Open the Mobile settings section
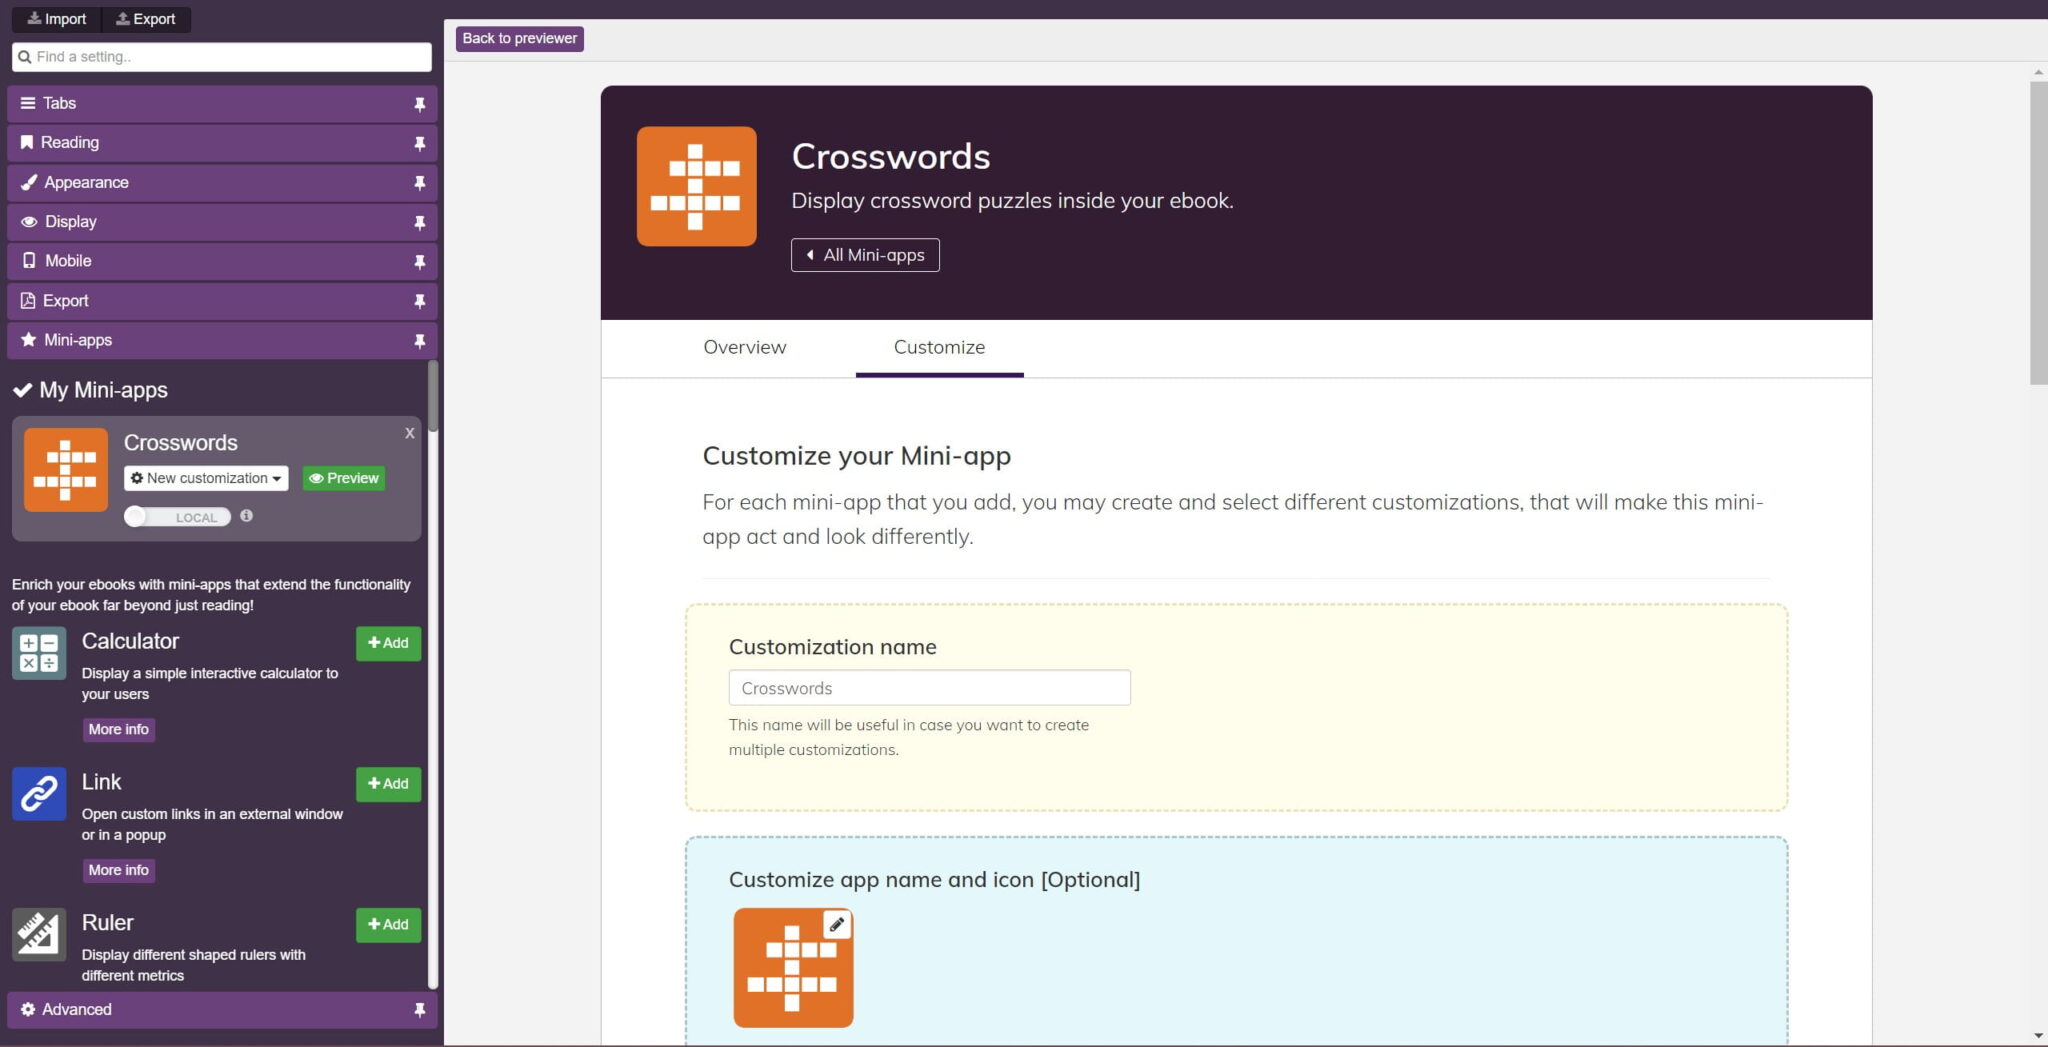This screenshot has height=1047, width=2048. coord(68,261)
